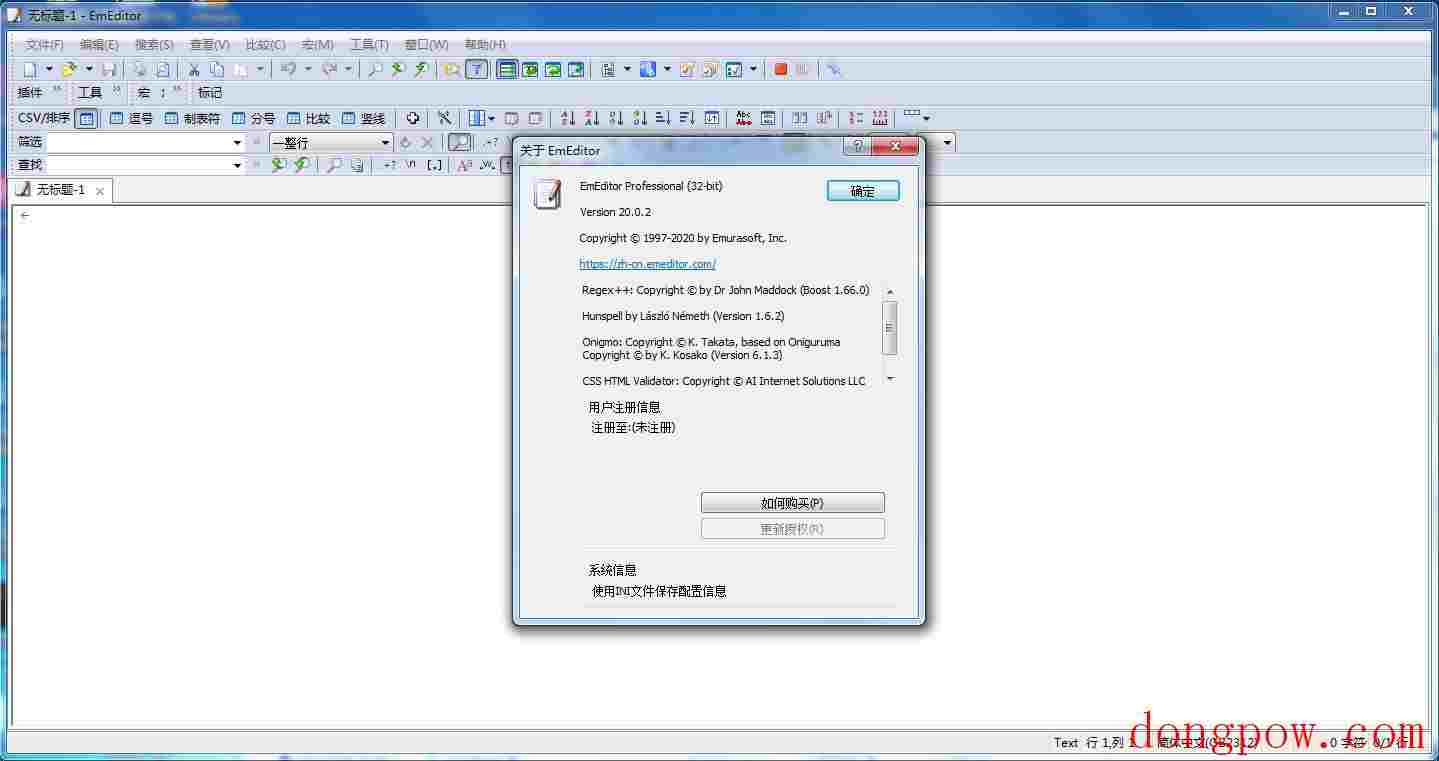1439x761 pixels.
Task: Click the 123 ruler icon in the CSV toolbar
Action: [x=880, y=118]
